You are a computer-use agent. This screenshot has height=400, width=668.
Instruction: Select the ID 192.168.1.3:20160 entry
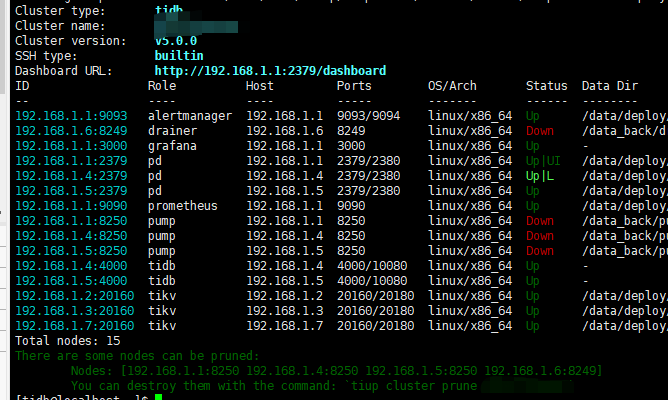[75, 311]
